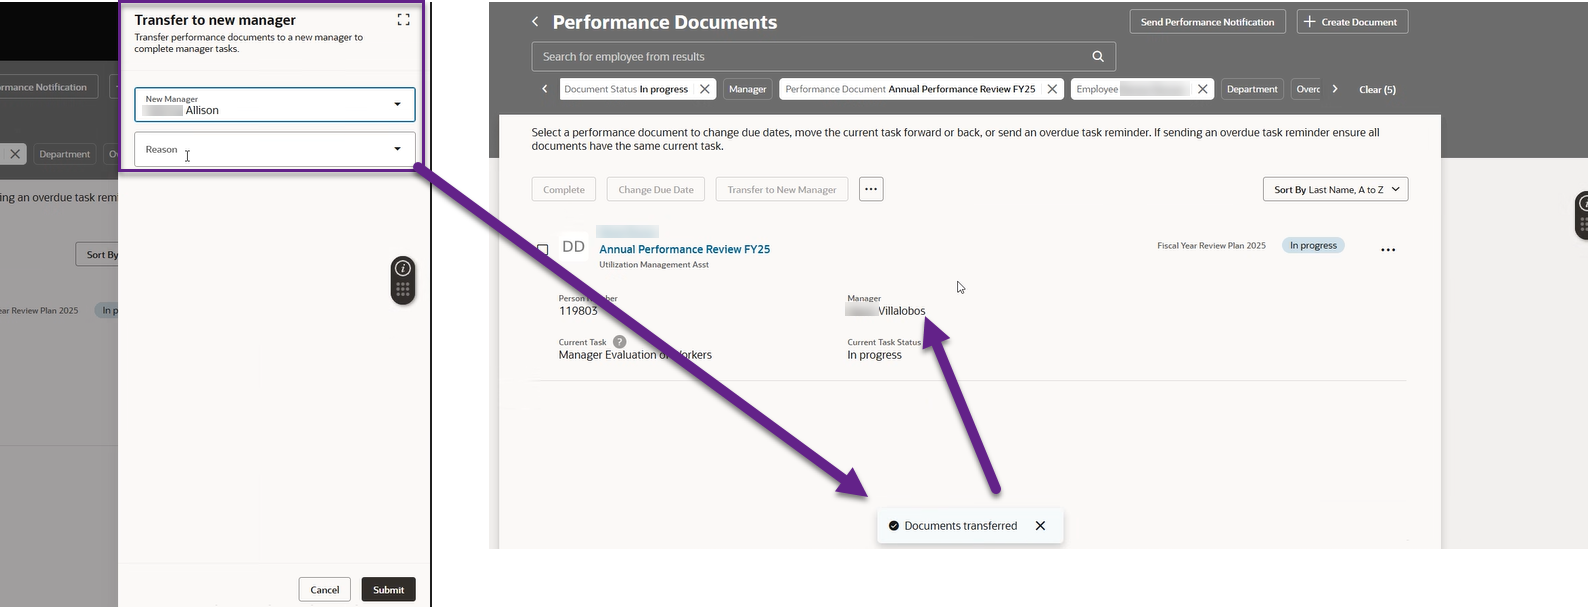Dismiss the Documents transferred toast
1588x607 pixels.
pos(1040,526)
